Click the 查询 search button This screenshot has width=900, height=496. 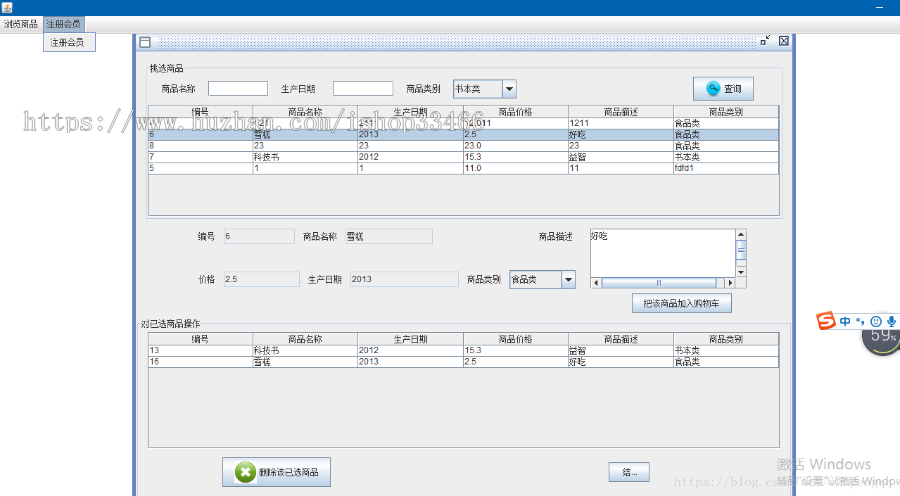click(723, 88)
